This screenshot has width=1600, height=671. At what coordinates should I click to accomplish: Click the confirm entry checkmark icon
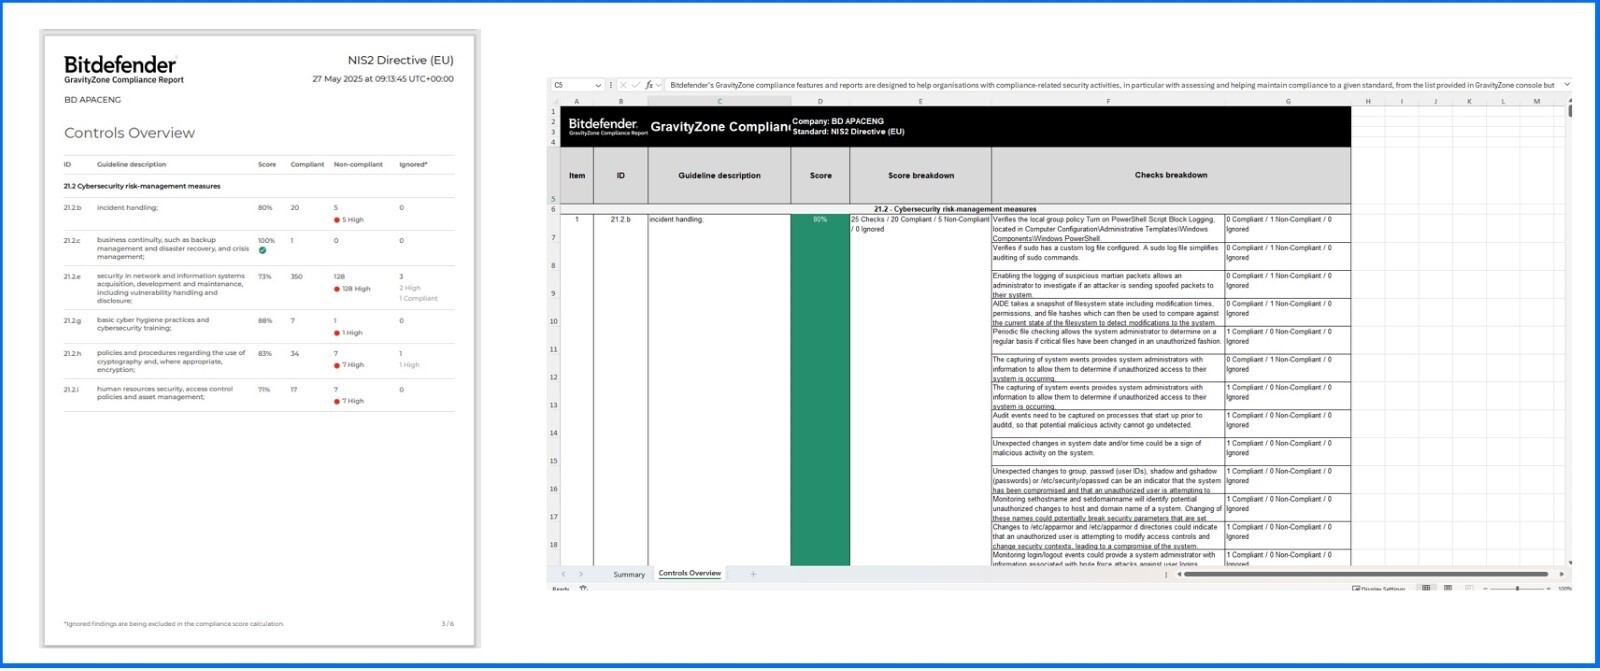click(x=635, y=85)
